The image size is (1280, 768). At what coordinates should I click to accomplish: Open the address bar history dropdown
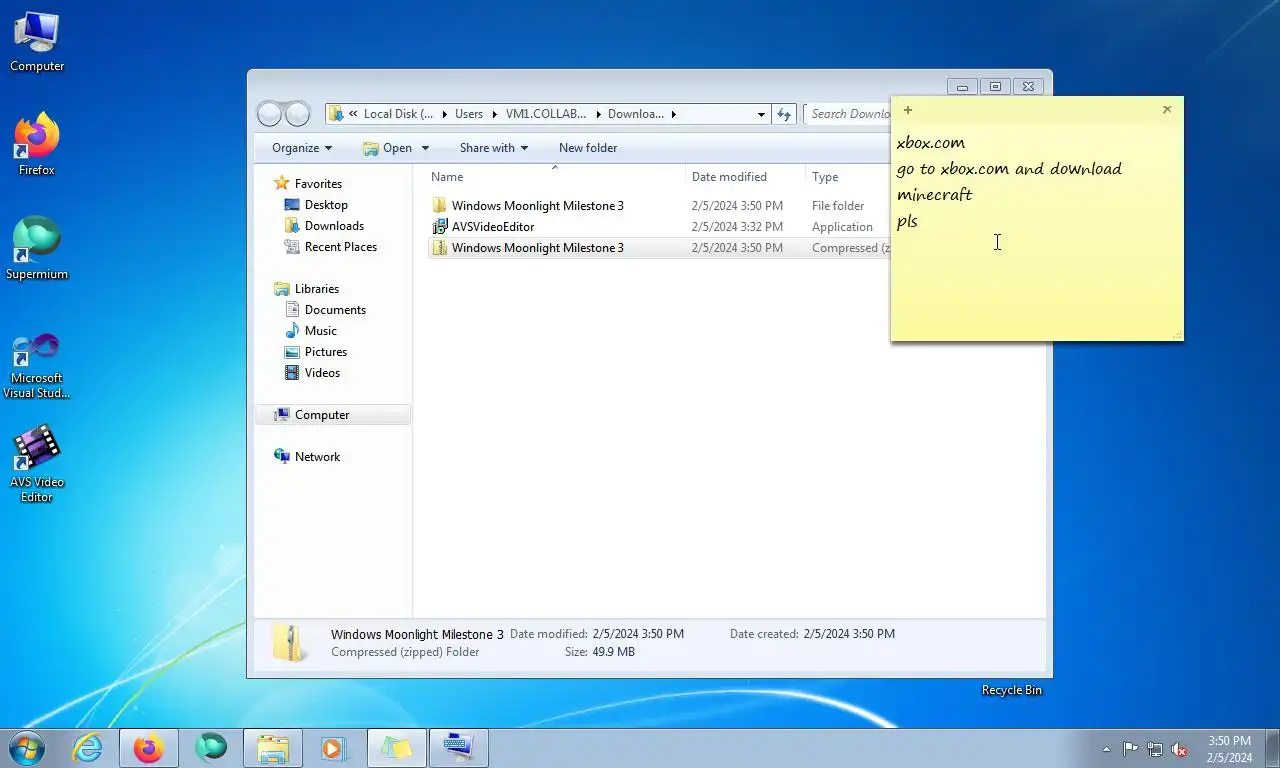pos(761,114)
